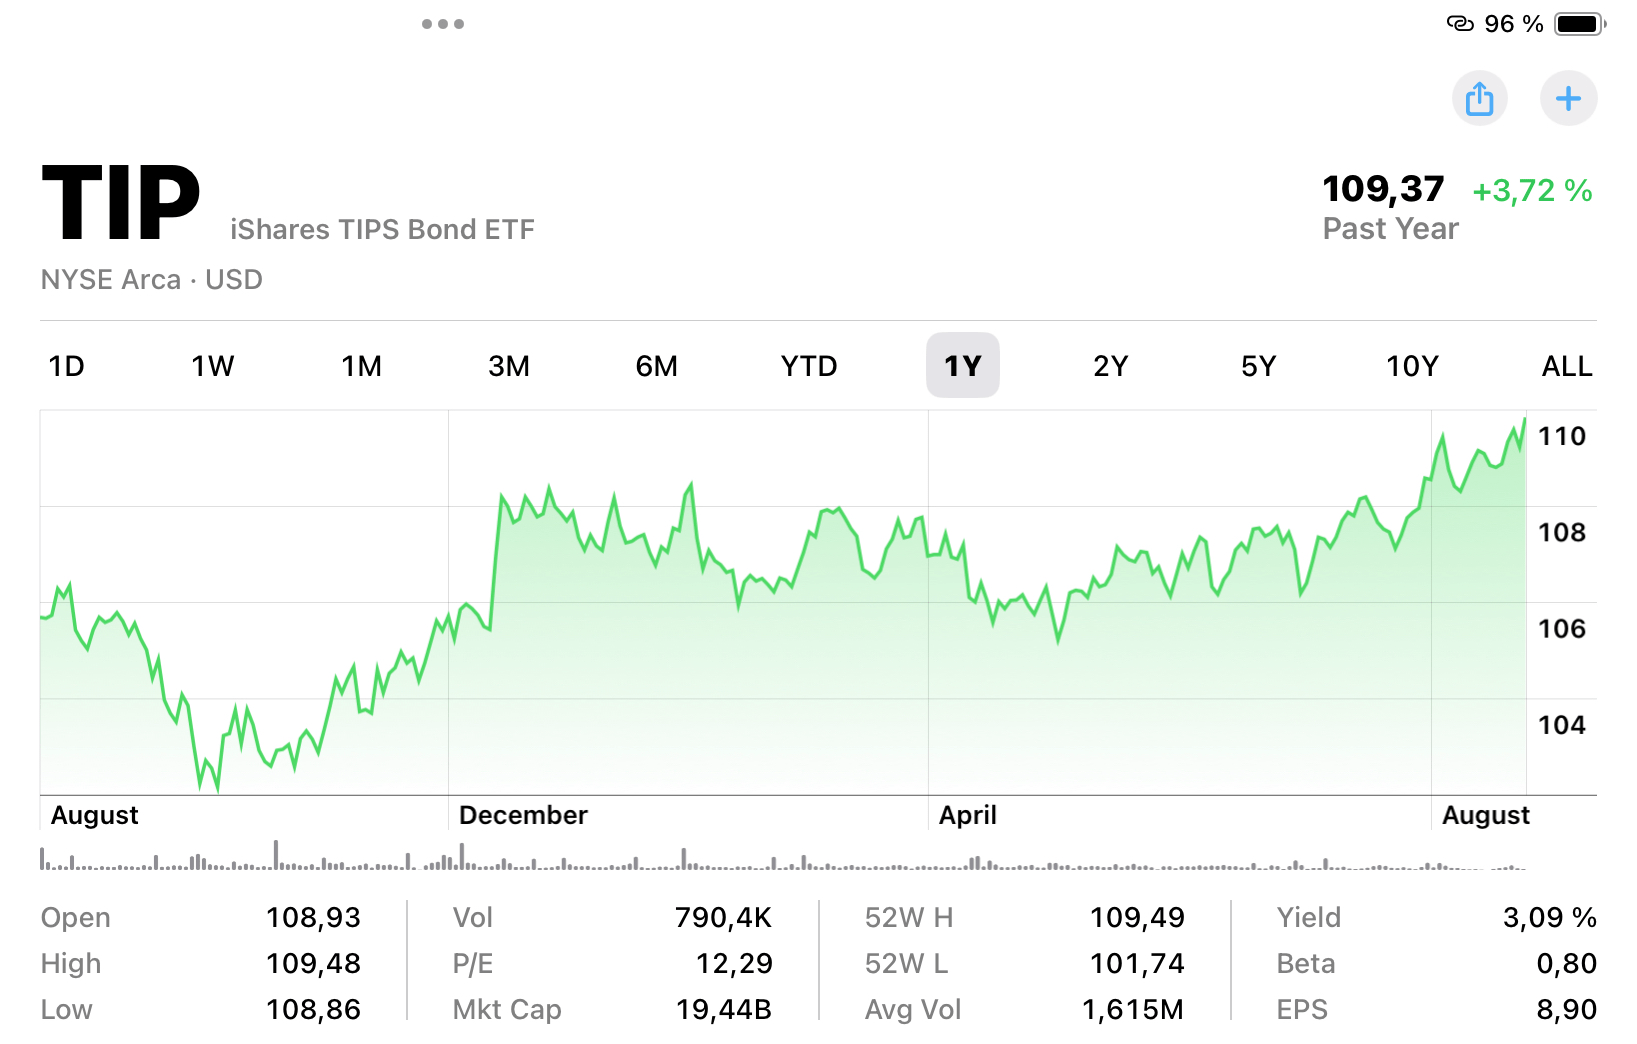Viewport: 1637px width, 1044px height.
Task: Enable the ALL time range view
Action: (1565, 366)
